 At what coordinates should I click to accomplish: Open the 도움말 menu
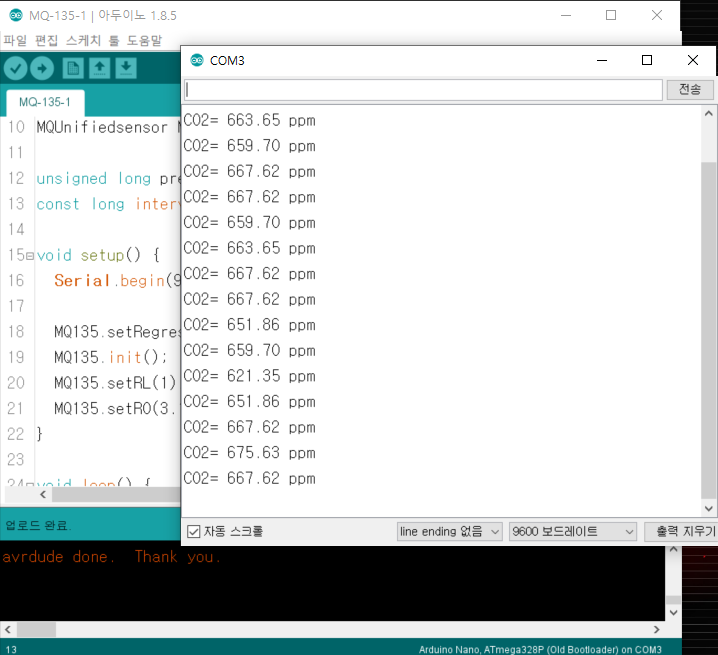tap(144, 40)
